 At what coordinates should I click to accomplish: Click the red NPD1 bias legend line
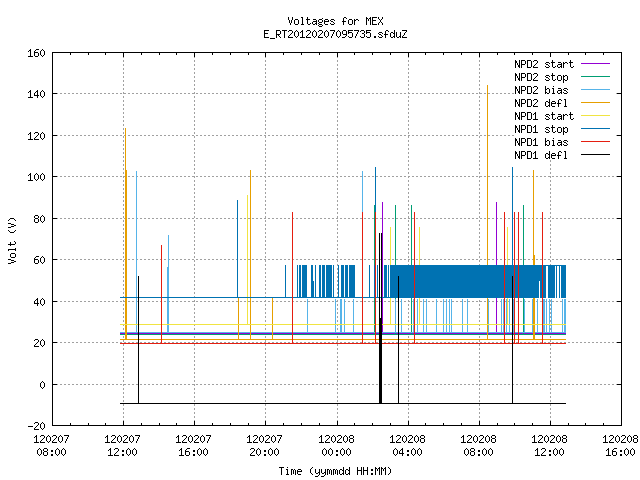(x=595, y=142)
